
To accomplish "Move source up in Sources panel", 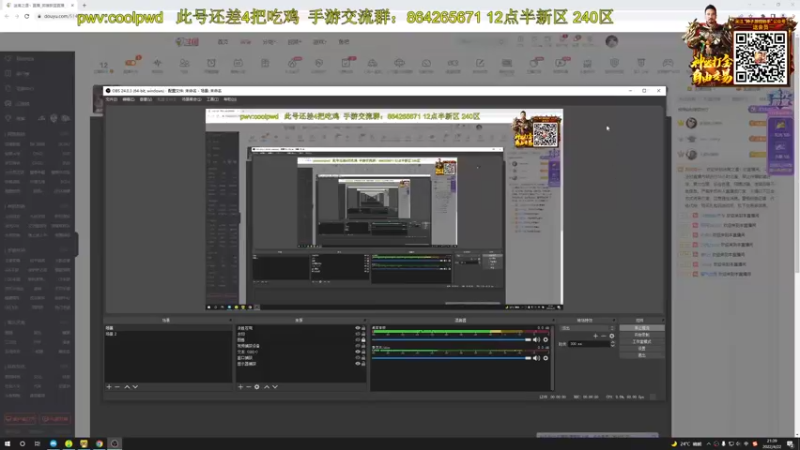I will 266,387.
